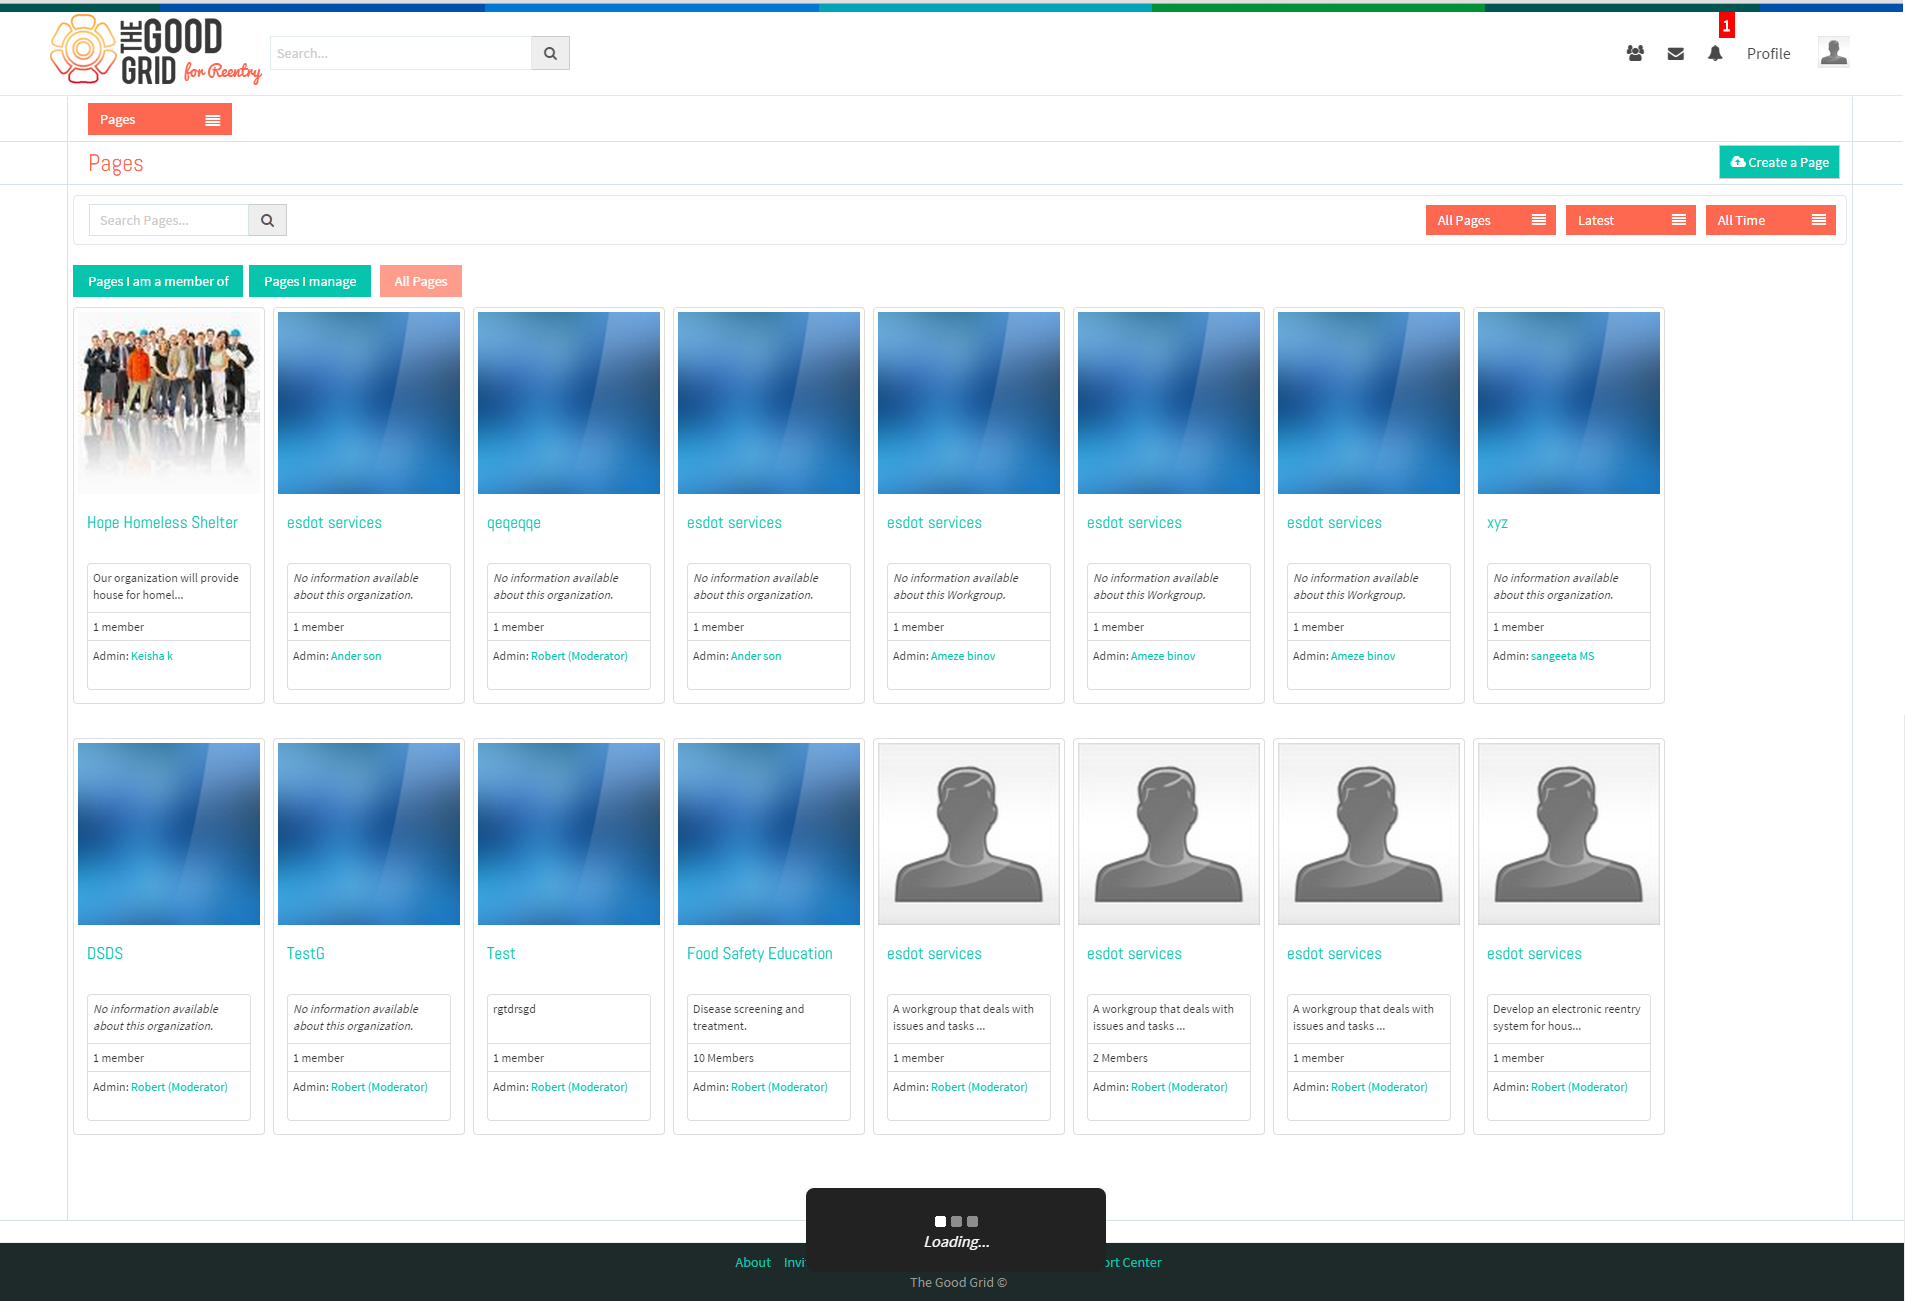Click the DSDS page blue thumbnail
1905x1302 pixels.
[169, 833]
